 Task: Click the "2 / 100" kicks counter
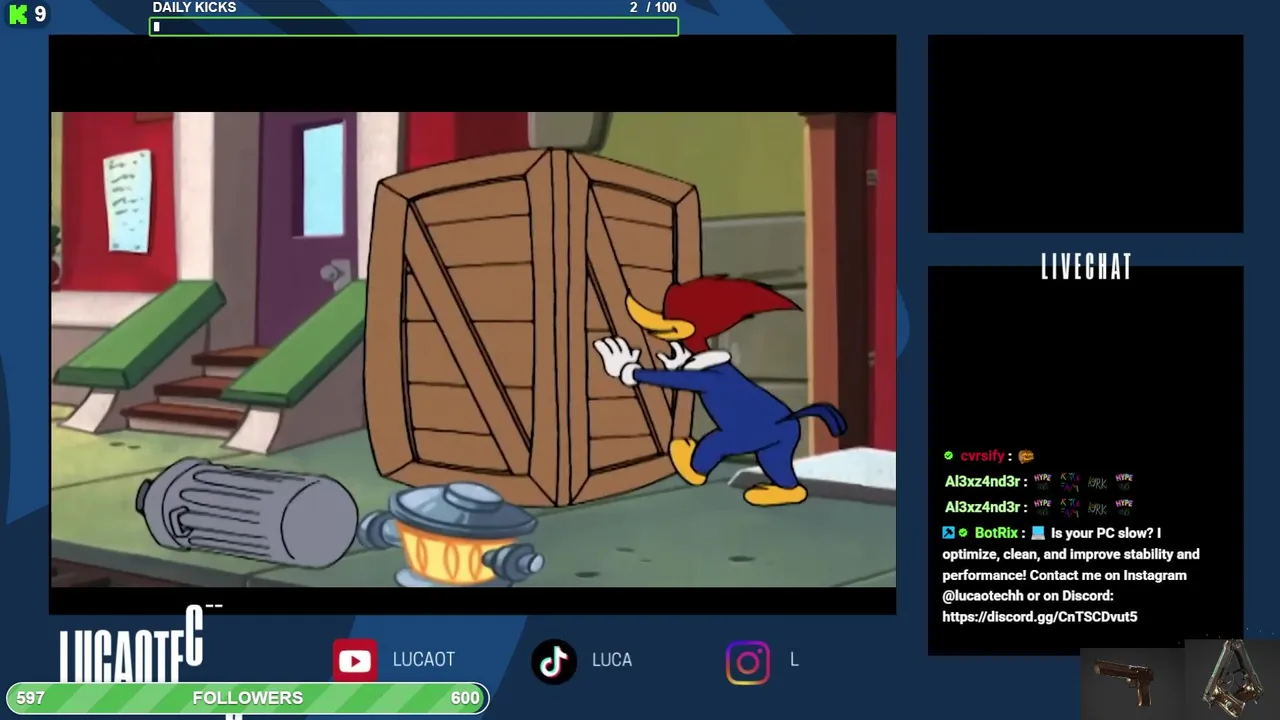tap(653, 8)
